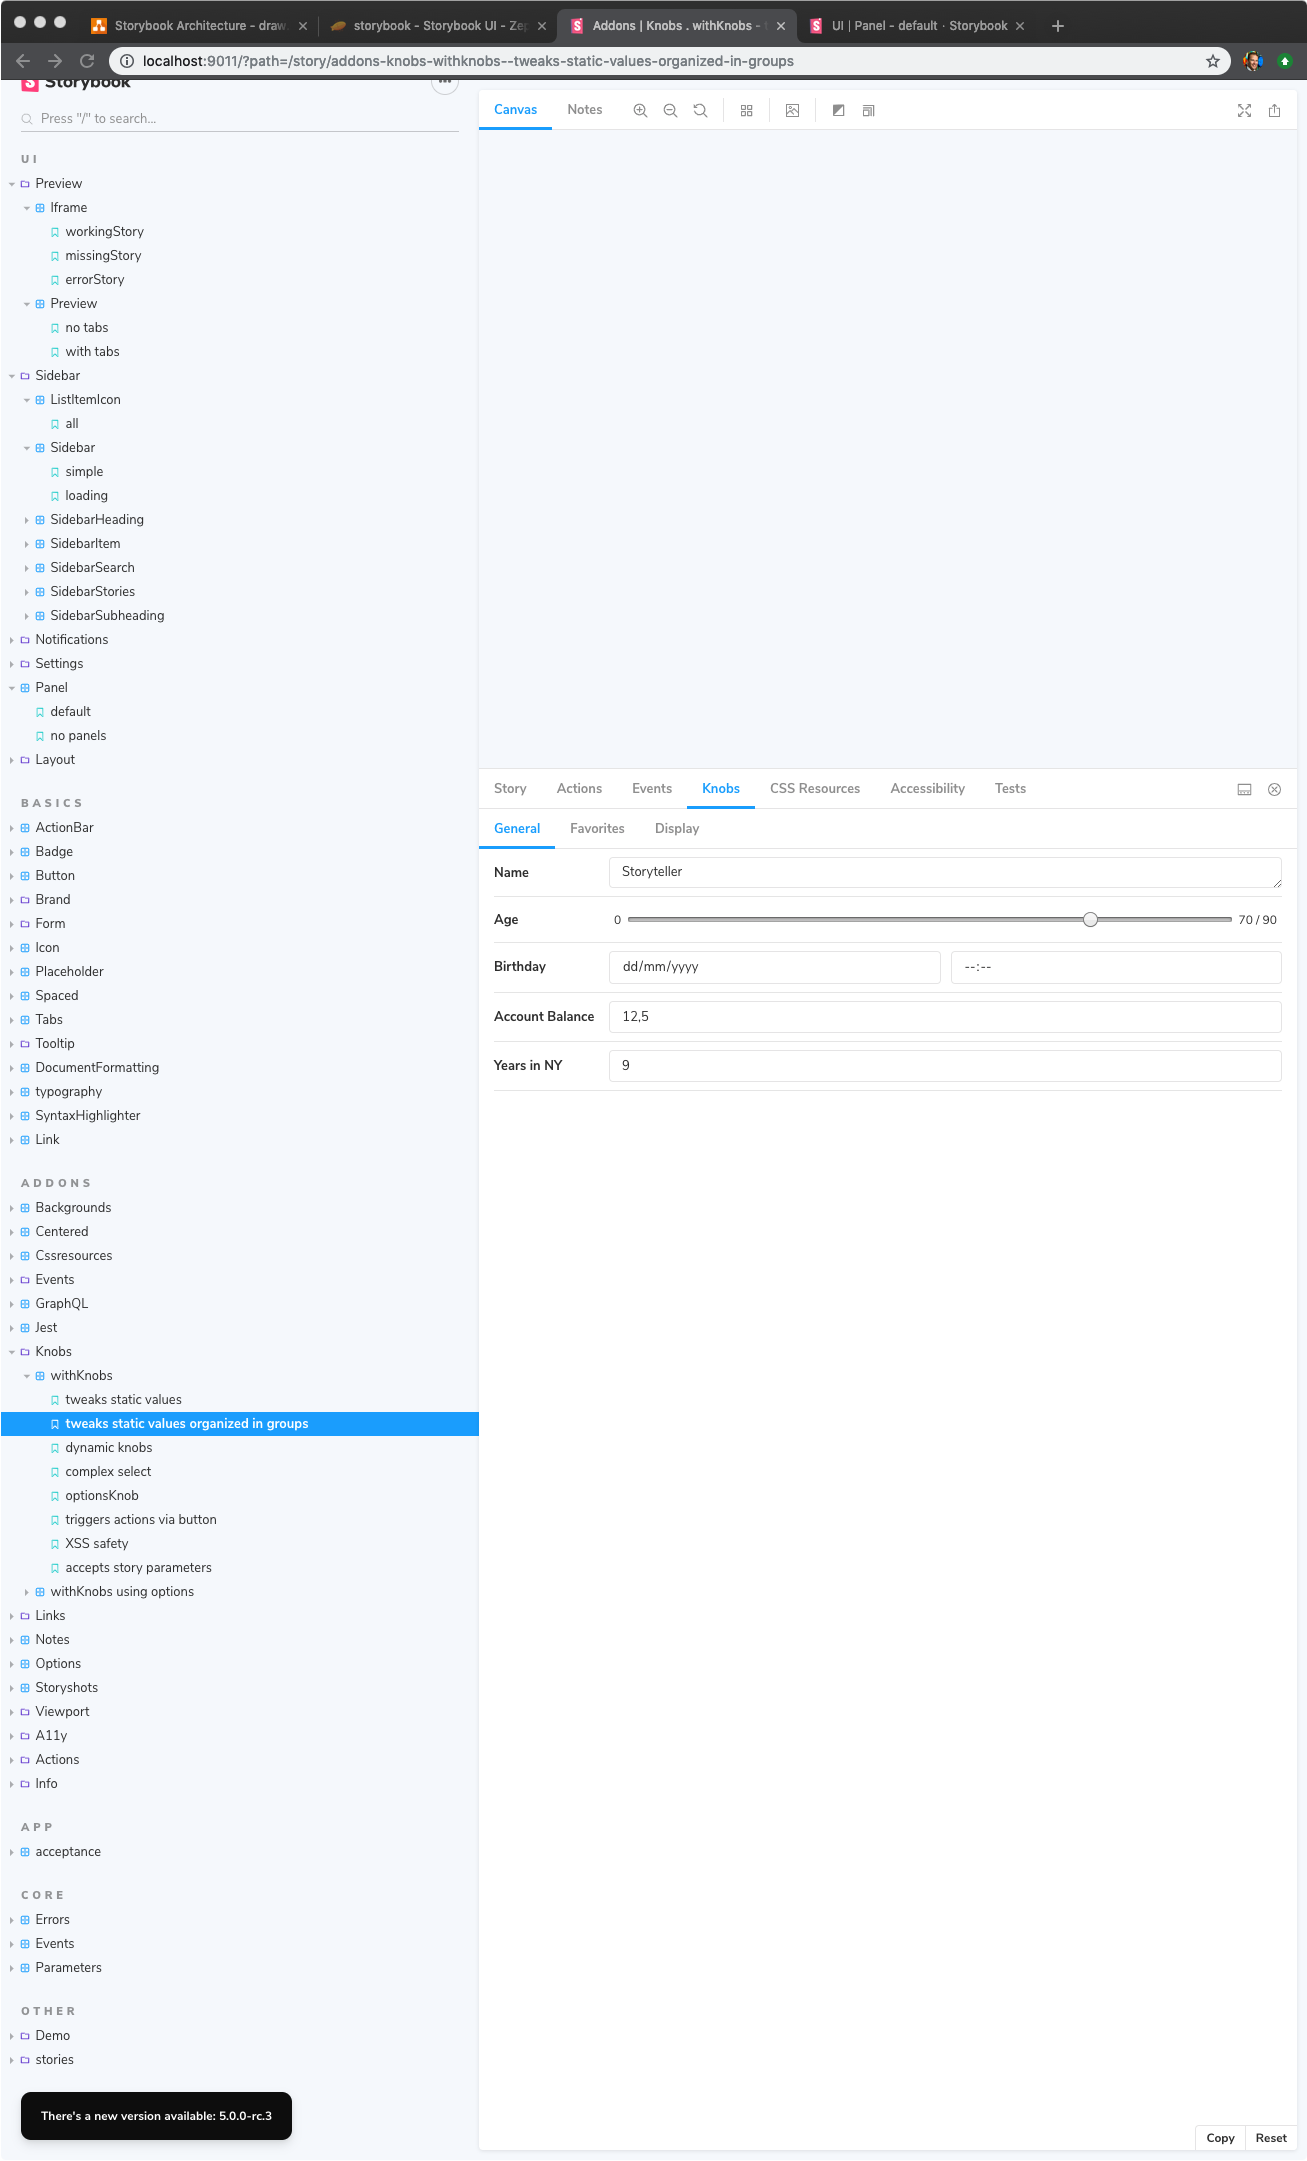Screen dimensions: 1307x2161
Task: Open the Tests panel tab
Action: (x=1010, y=789)
